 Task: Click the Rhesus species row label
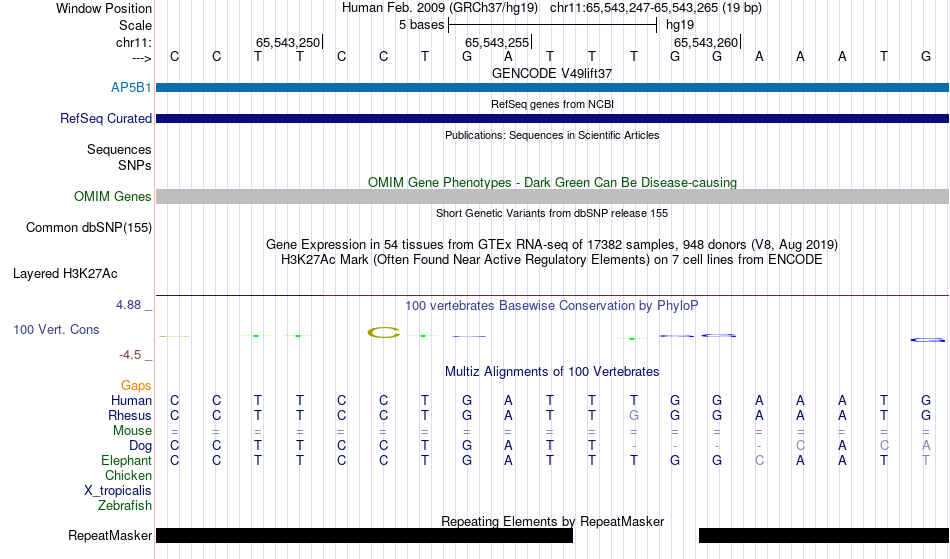coord(130,415)
